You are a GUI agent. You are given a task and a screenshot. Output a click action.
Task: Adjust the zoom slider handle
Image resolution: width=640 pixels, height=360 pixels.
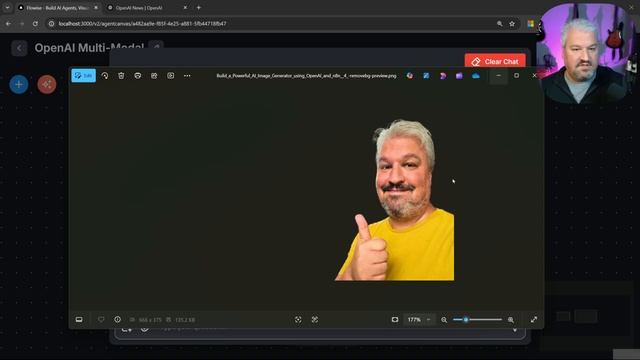coord(466,320)
